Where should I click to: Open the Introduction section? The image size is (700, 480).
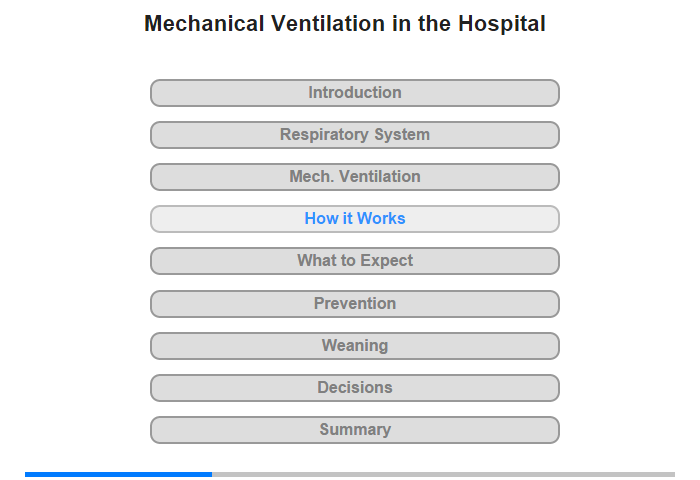[354, 93]
